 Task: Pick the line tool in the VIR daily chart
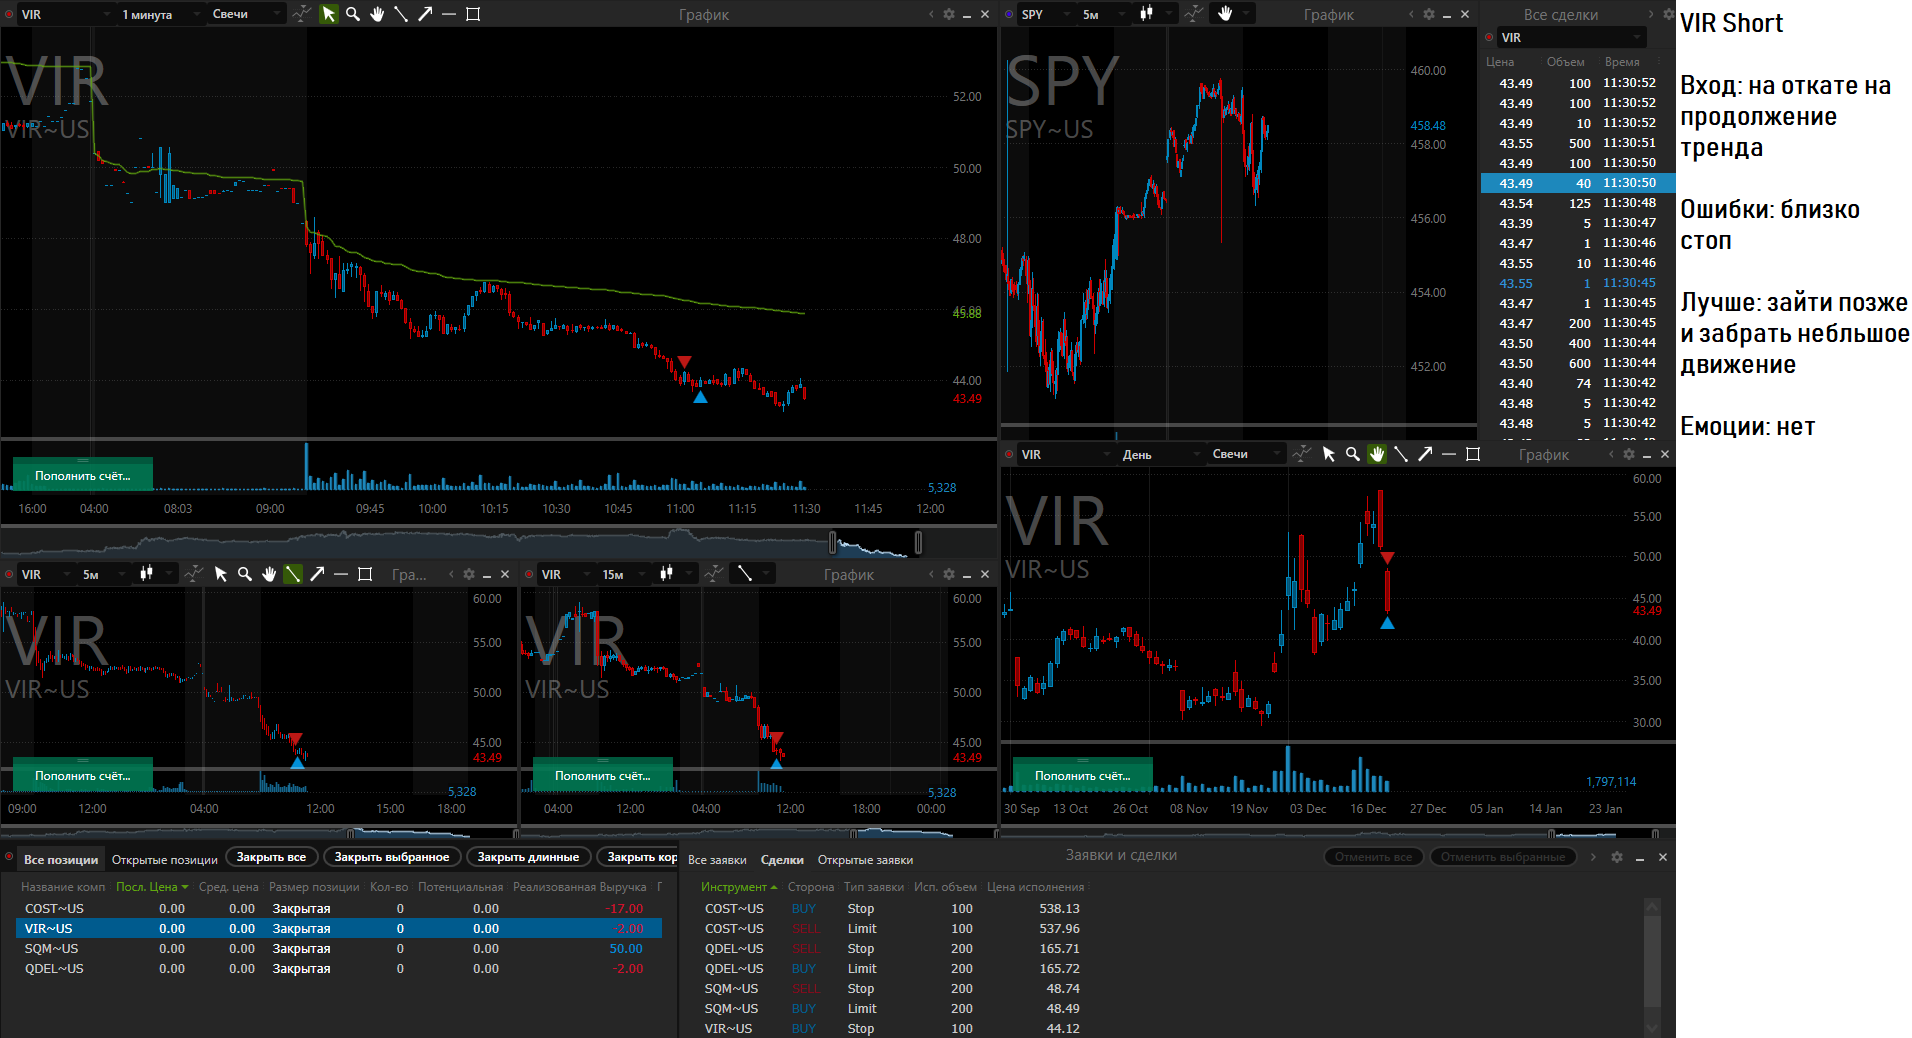(1401, 454)
